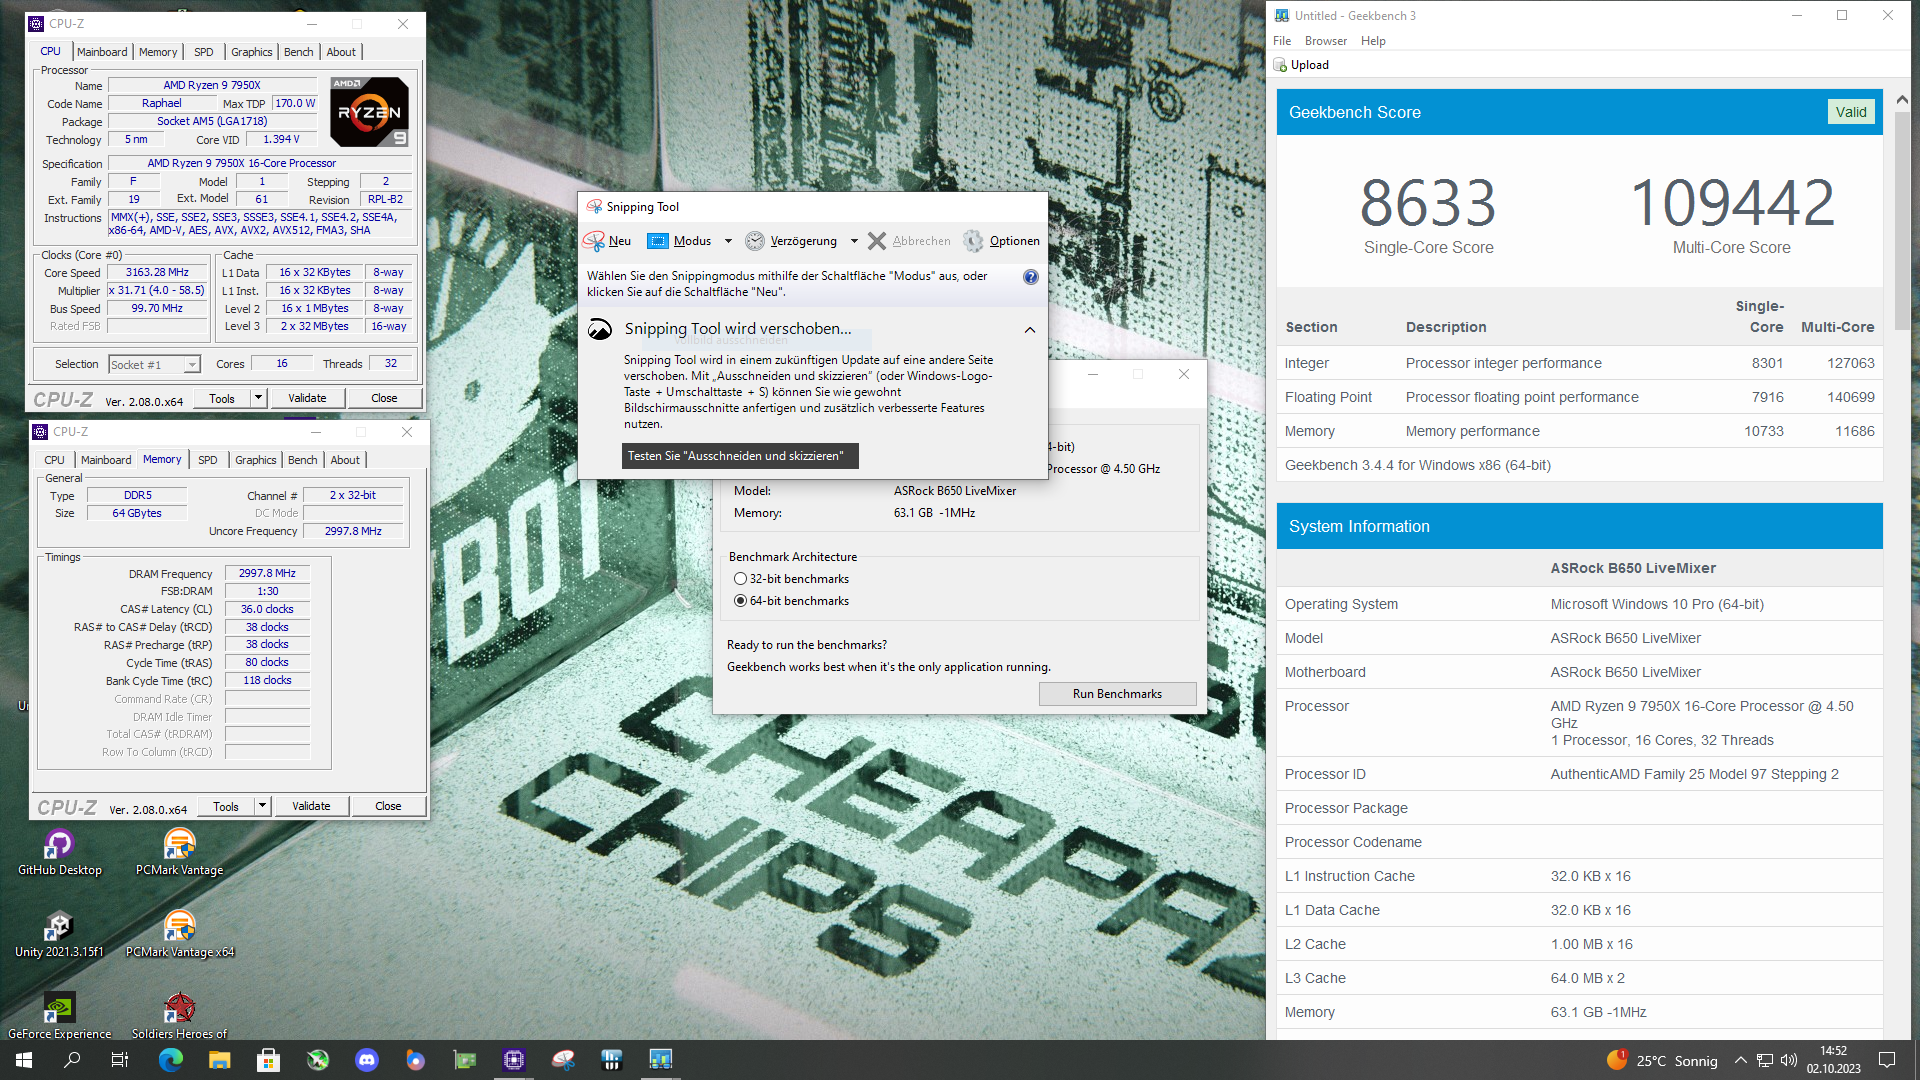Click the Valid badge in Geekbench Score
The image size is (1920, 1080).
click(x=1850, y=112)
